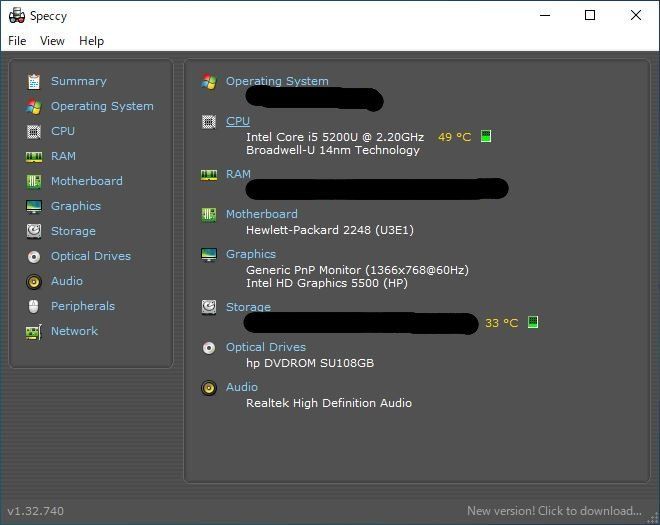The height and width of the screenshot is (525, 660).
Task: Click the RAM stick icon in sidebar
Action: pos(34,157)
